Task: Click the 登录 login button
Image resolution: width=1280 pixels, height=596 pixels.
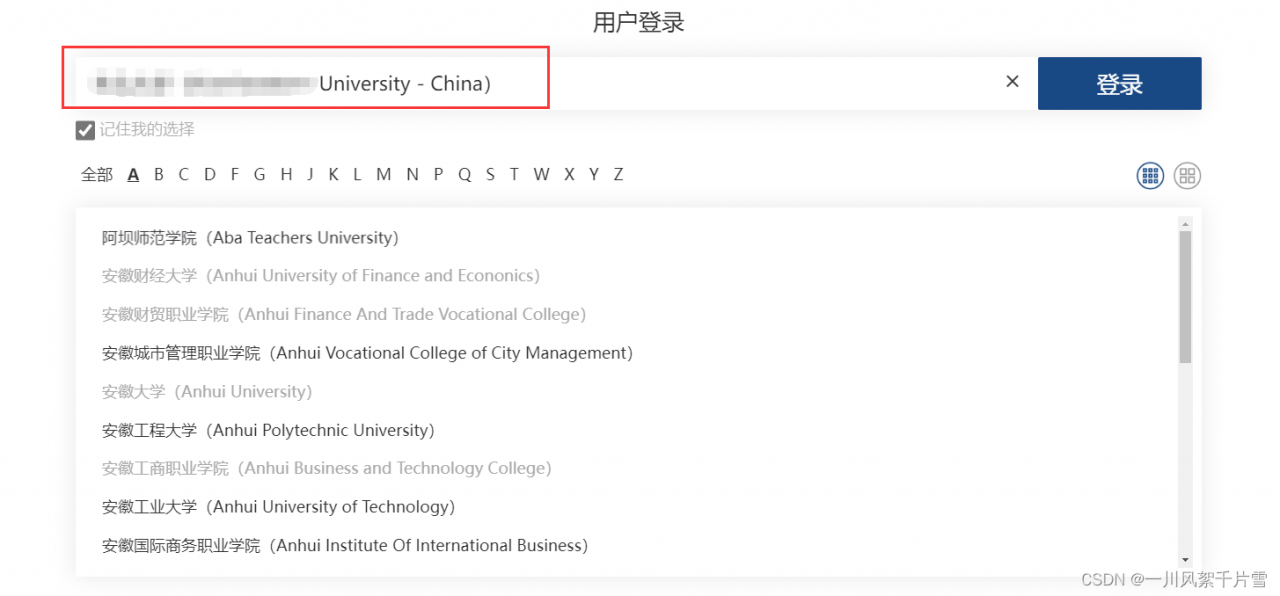Action: (1119, 84)
